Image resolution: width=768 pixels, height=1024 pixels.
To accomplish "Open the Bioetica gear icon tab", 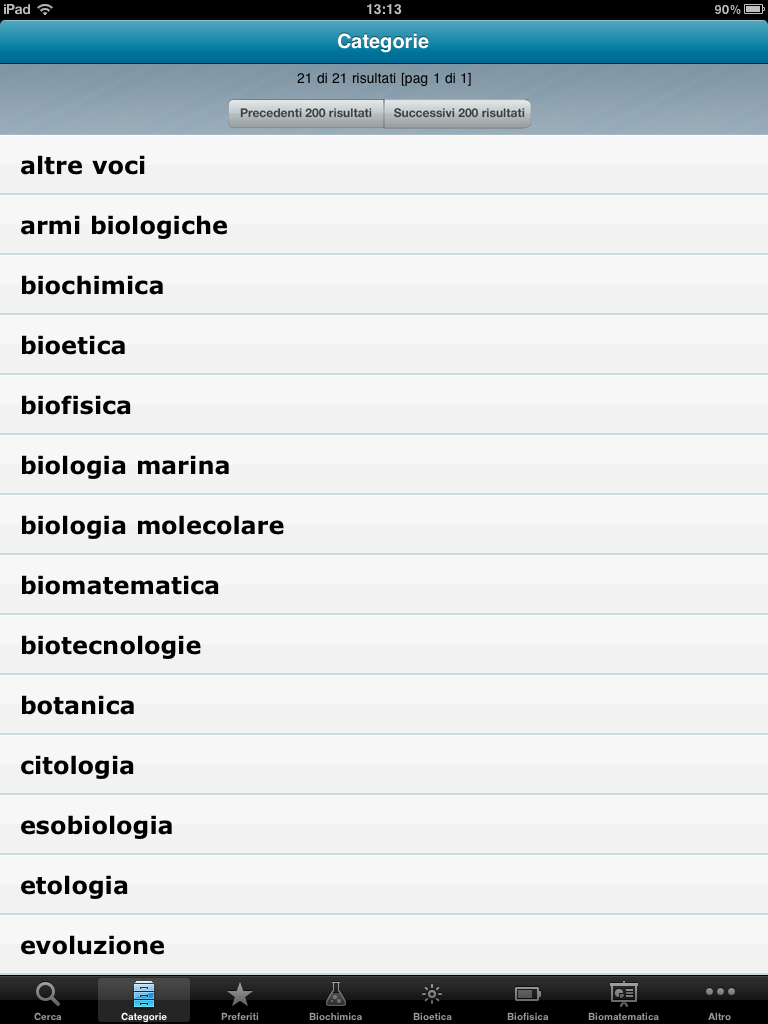I will tap(432, 994).
